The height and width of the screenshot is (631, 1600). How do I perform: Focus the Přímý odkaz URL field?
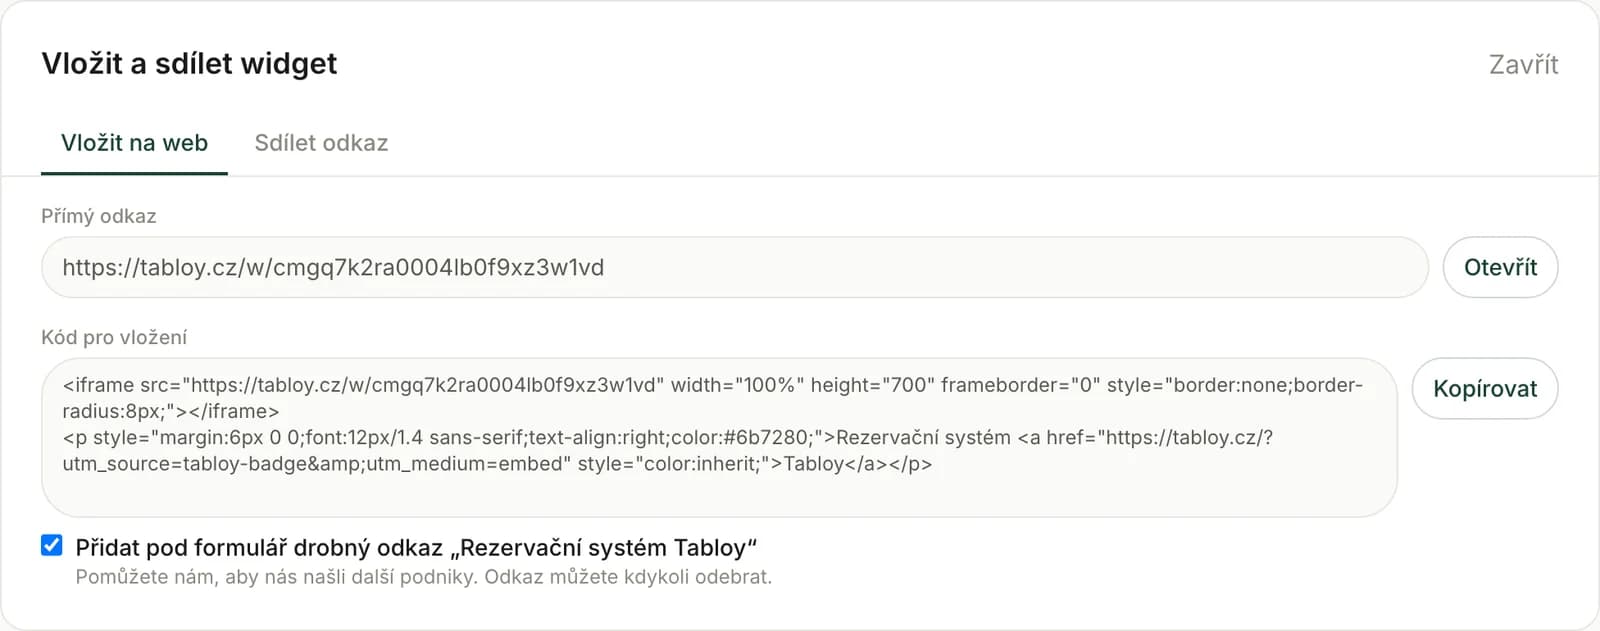pos(734,267)
